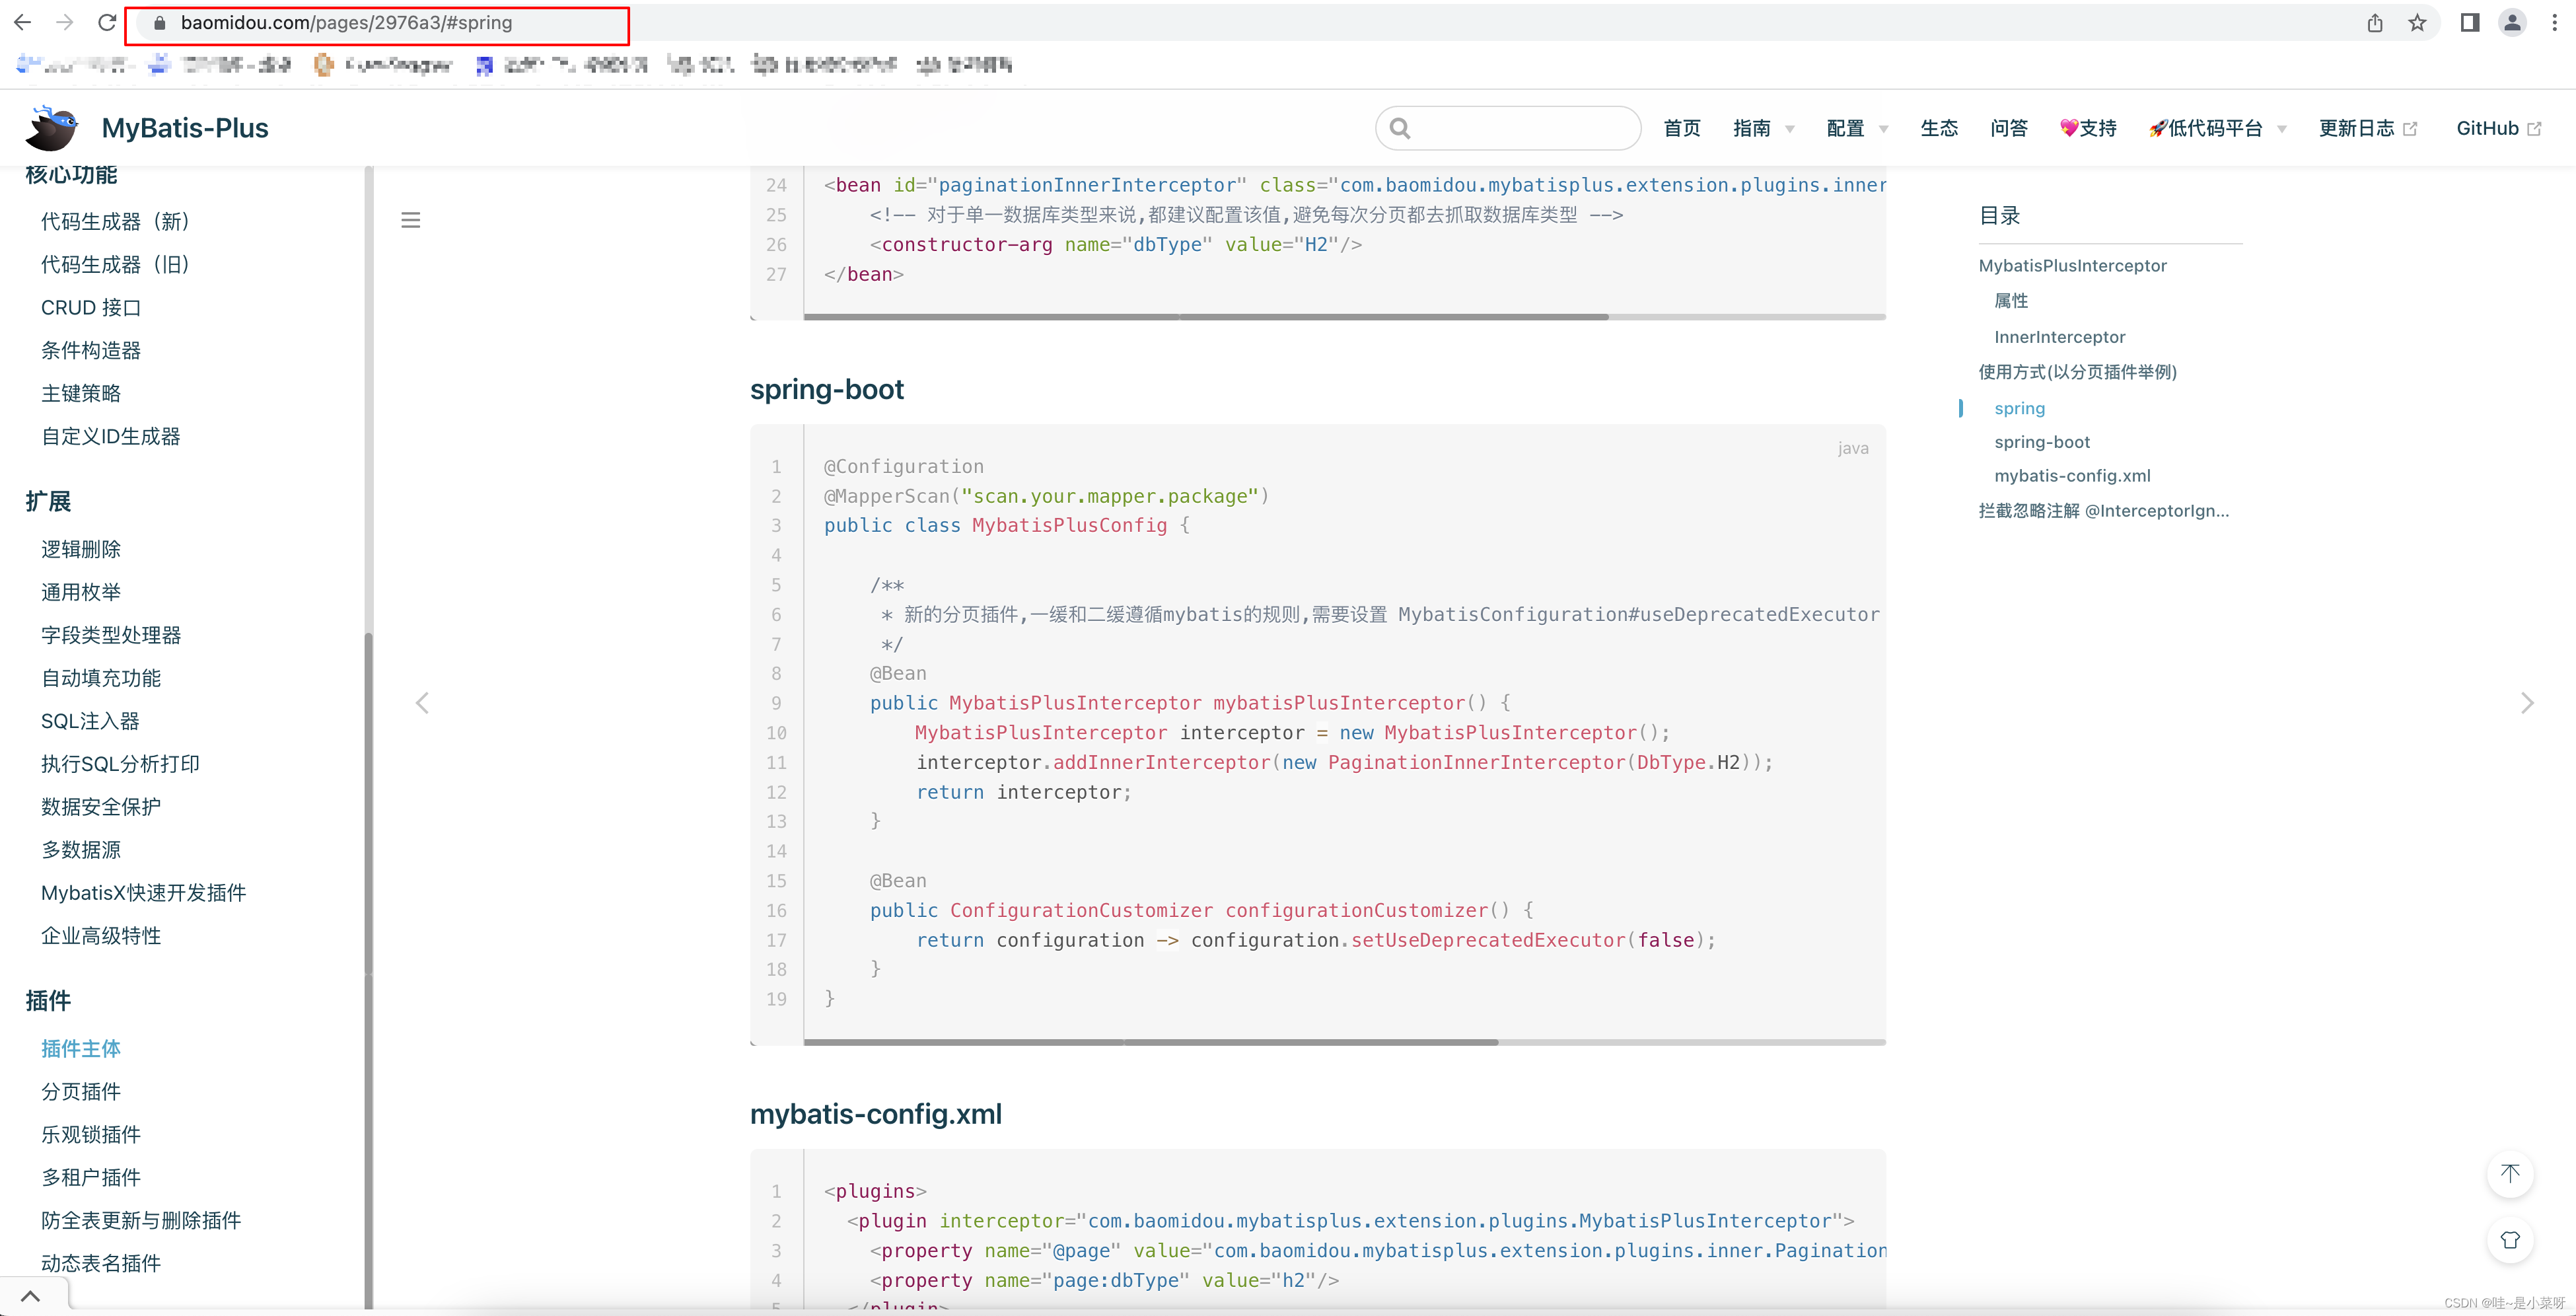Open the 问答 nav item

click(2008, 128)
